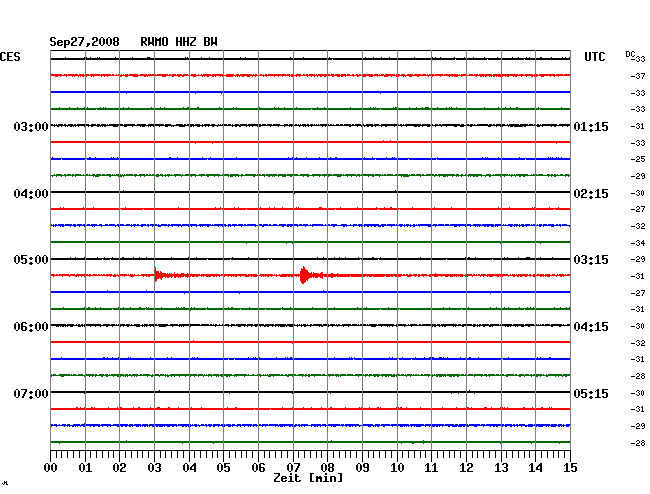Click the "Zeit [min]" axis title
Viewport: 650px width, 494px height.
tap(308, 478)
